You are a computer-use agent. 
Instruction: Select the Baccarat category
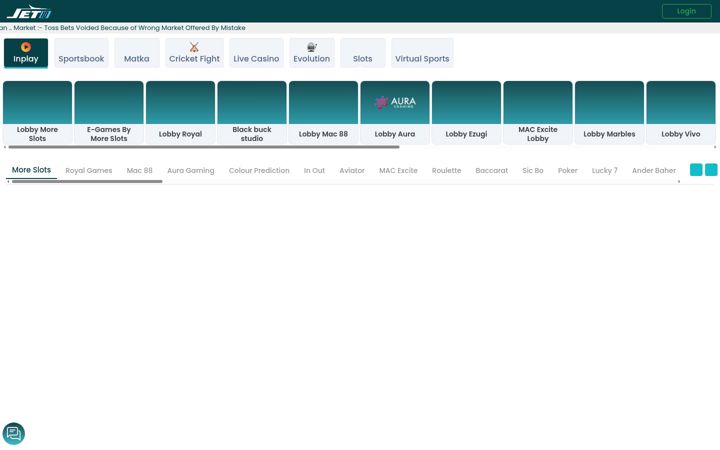click(492, 170)
